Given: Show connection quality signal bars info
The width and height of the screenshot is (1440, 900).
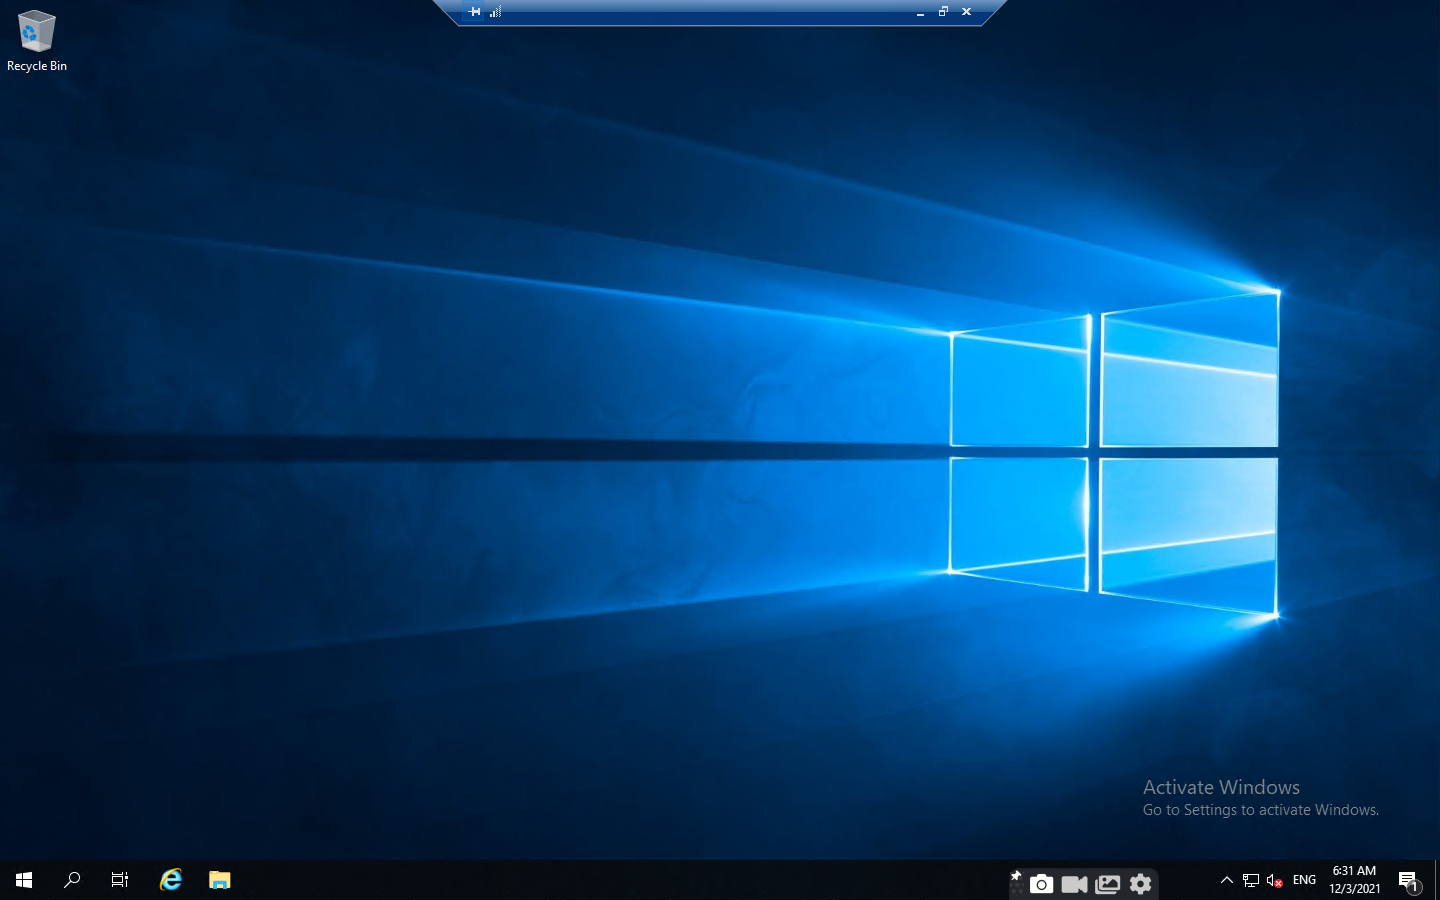Looking at the screenshot, I should 495,12.
